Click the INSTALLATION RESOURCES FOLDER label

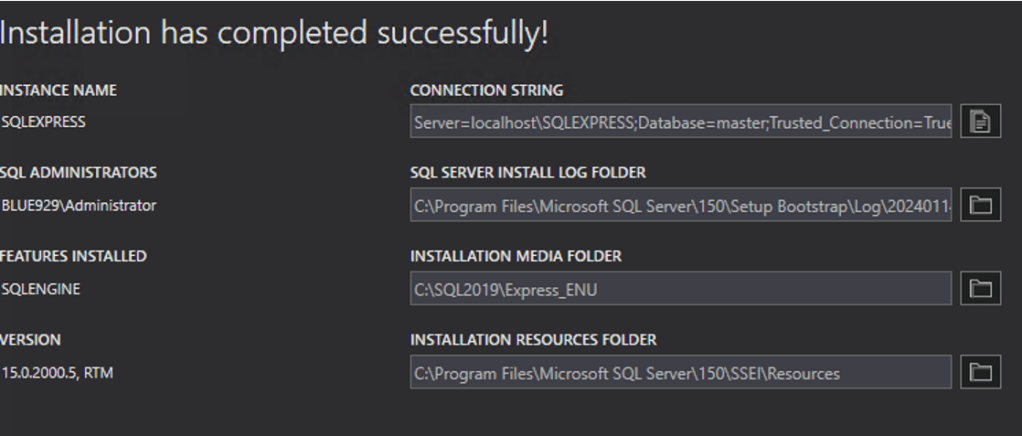533,340
